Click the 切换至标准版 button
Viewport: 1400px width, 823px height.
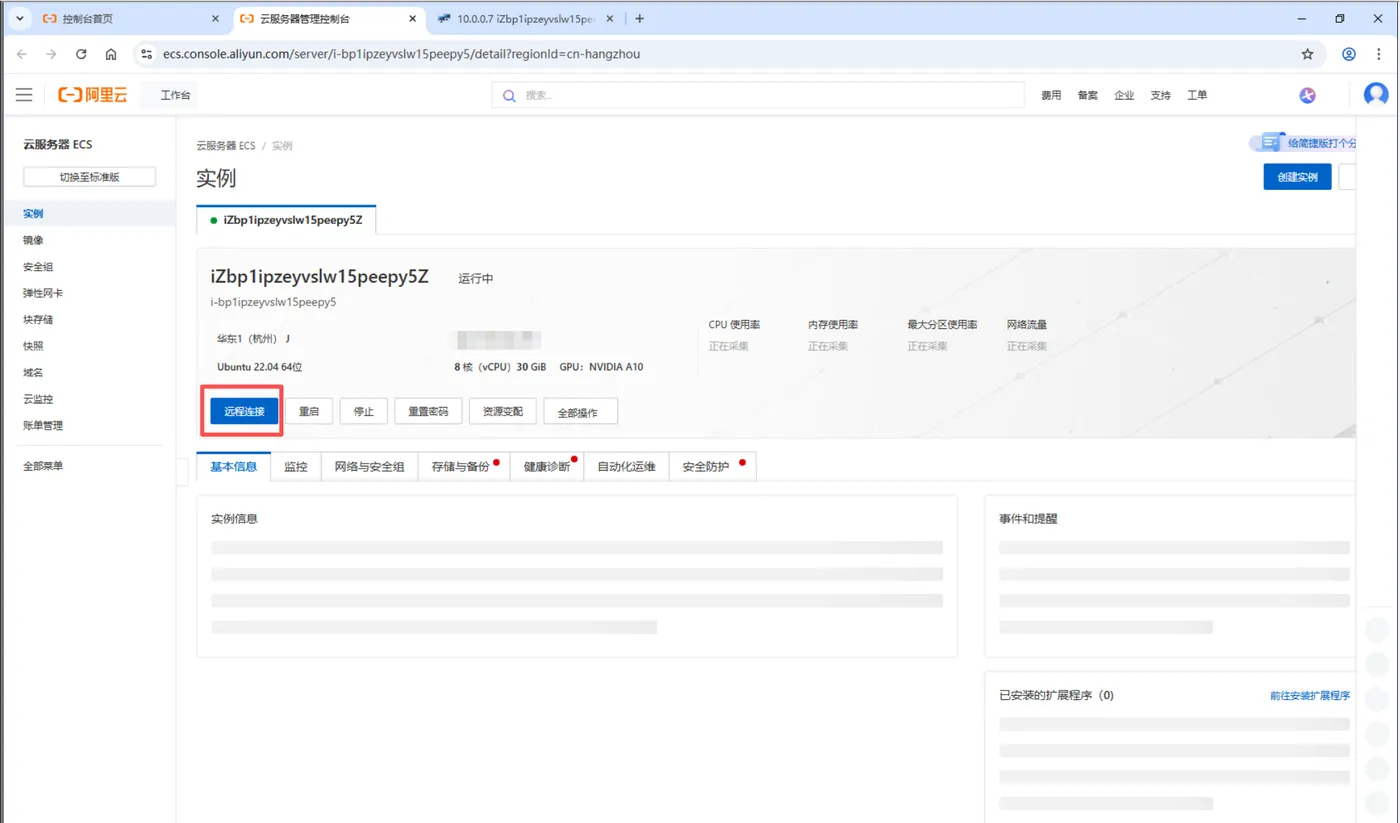click(x=90, y=177)
